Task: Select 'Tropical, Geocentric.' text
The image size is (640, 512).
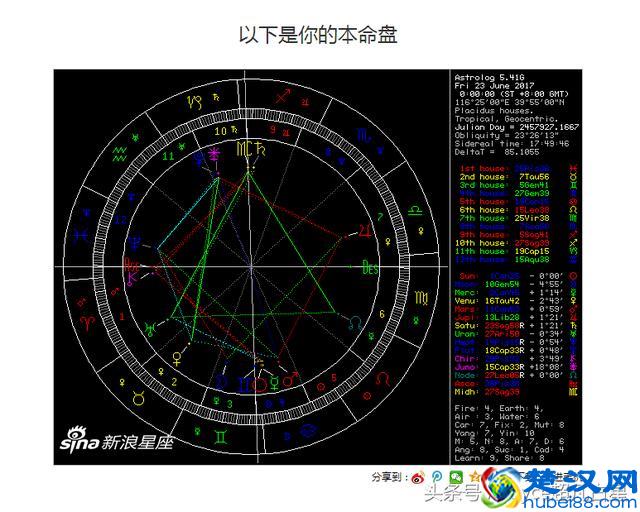Action: click(x=507, y=119)
